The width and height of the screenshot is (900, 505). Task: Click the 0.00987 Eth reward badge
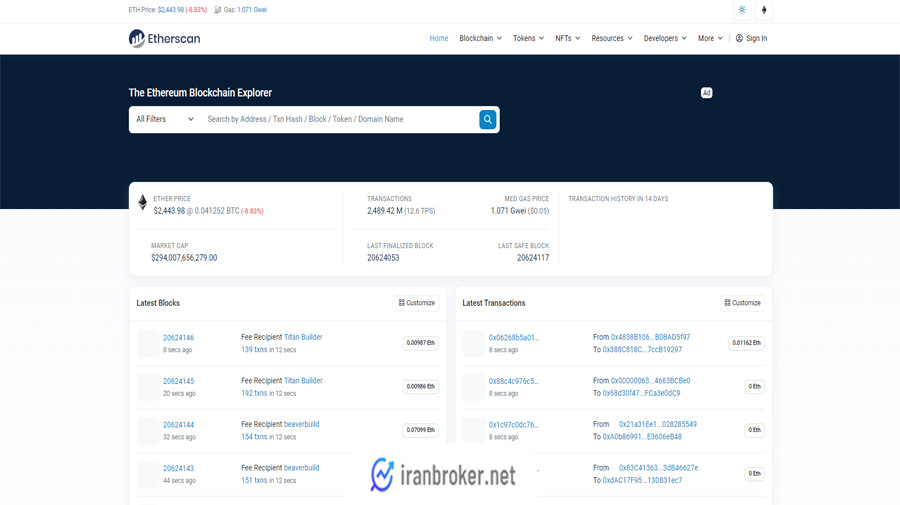click(x=420, y=343)
